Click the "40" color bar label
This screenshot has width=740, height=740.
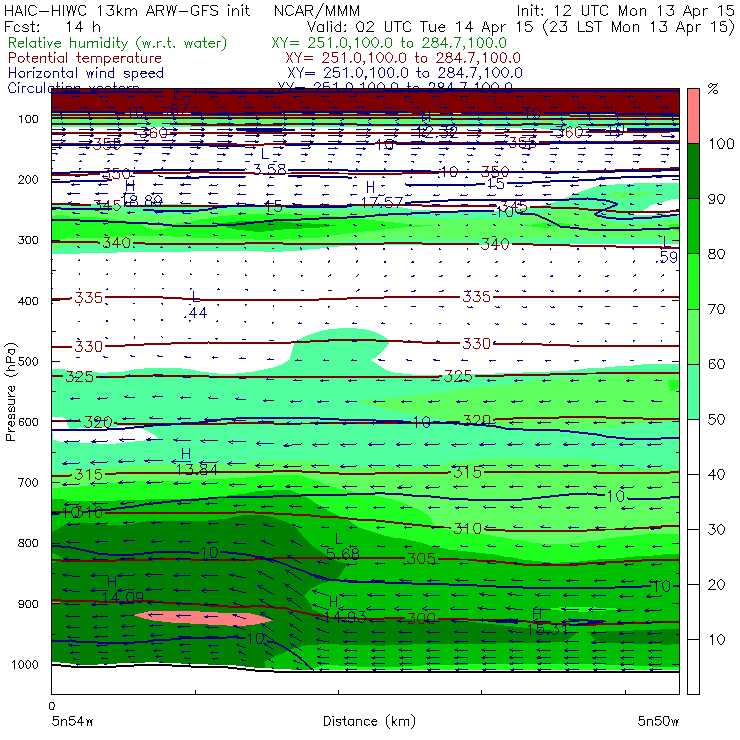click(716, 474)
